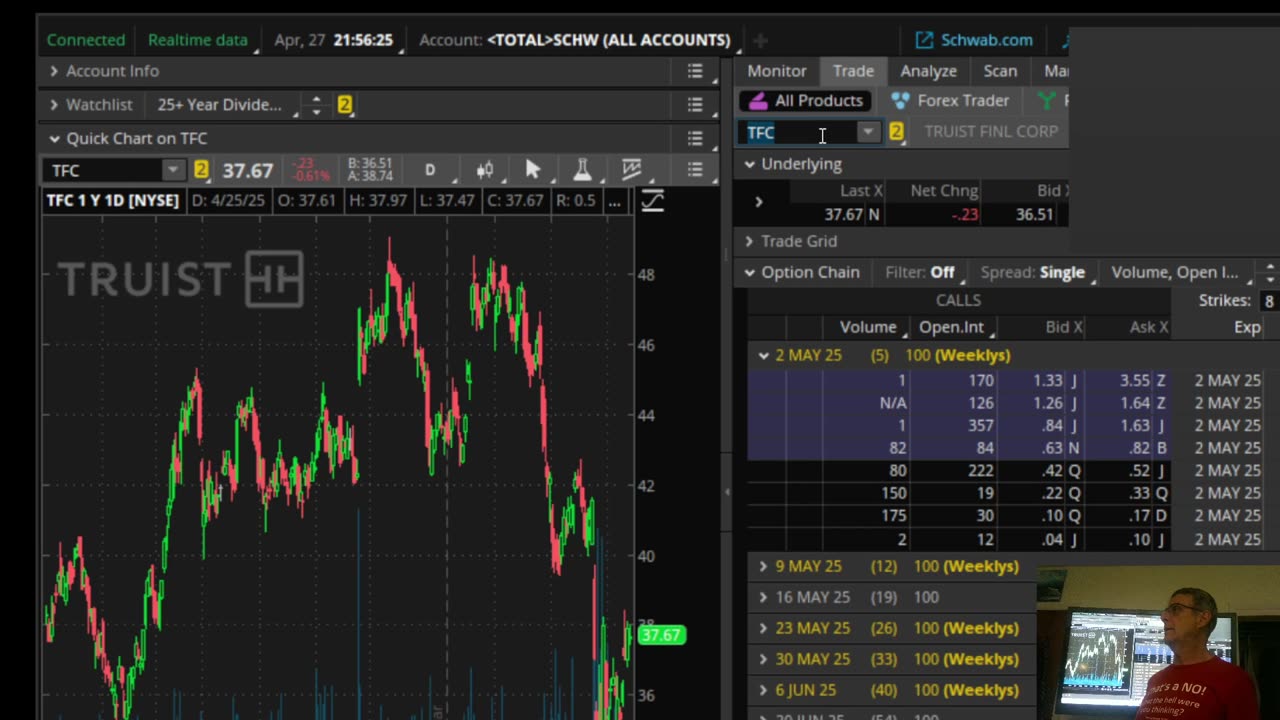Viewport: 1280px width, 720px height.
Task: Expand the 23 MAY 25 expiration
Action: pyautogui.click(x=763, y=628)
